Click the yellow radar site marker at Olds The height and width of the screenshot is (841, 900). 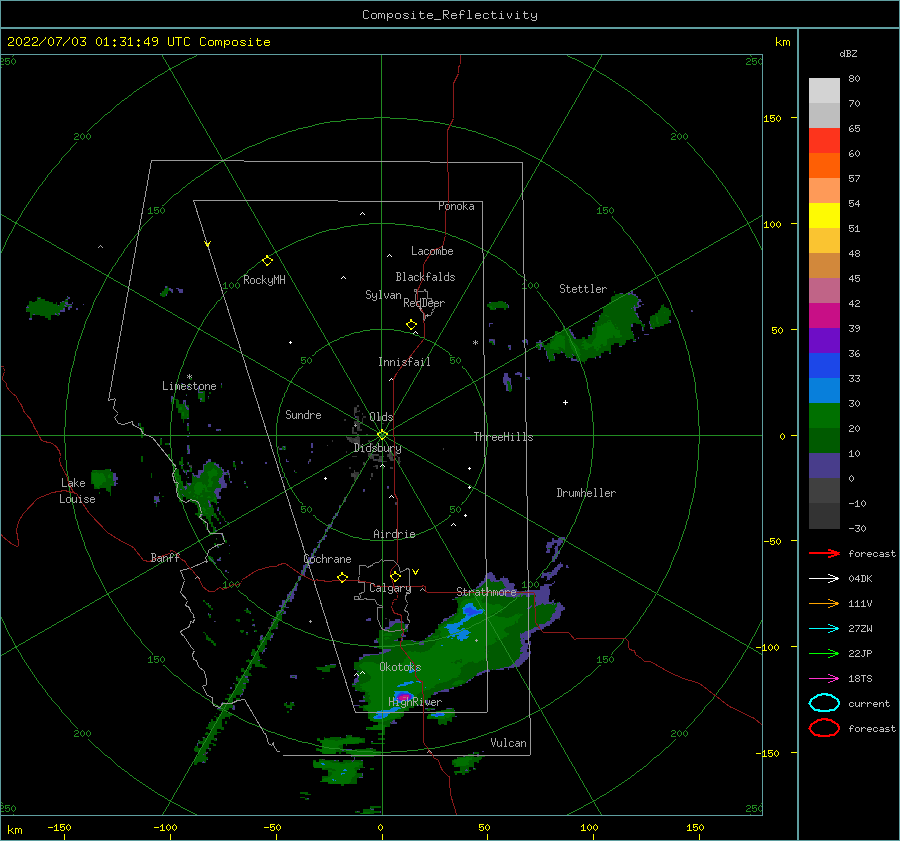click(x=382, y=435)
